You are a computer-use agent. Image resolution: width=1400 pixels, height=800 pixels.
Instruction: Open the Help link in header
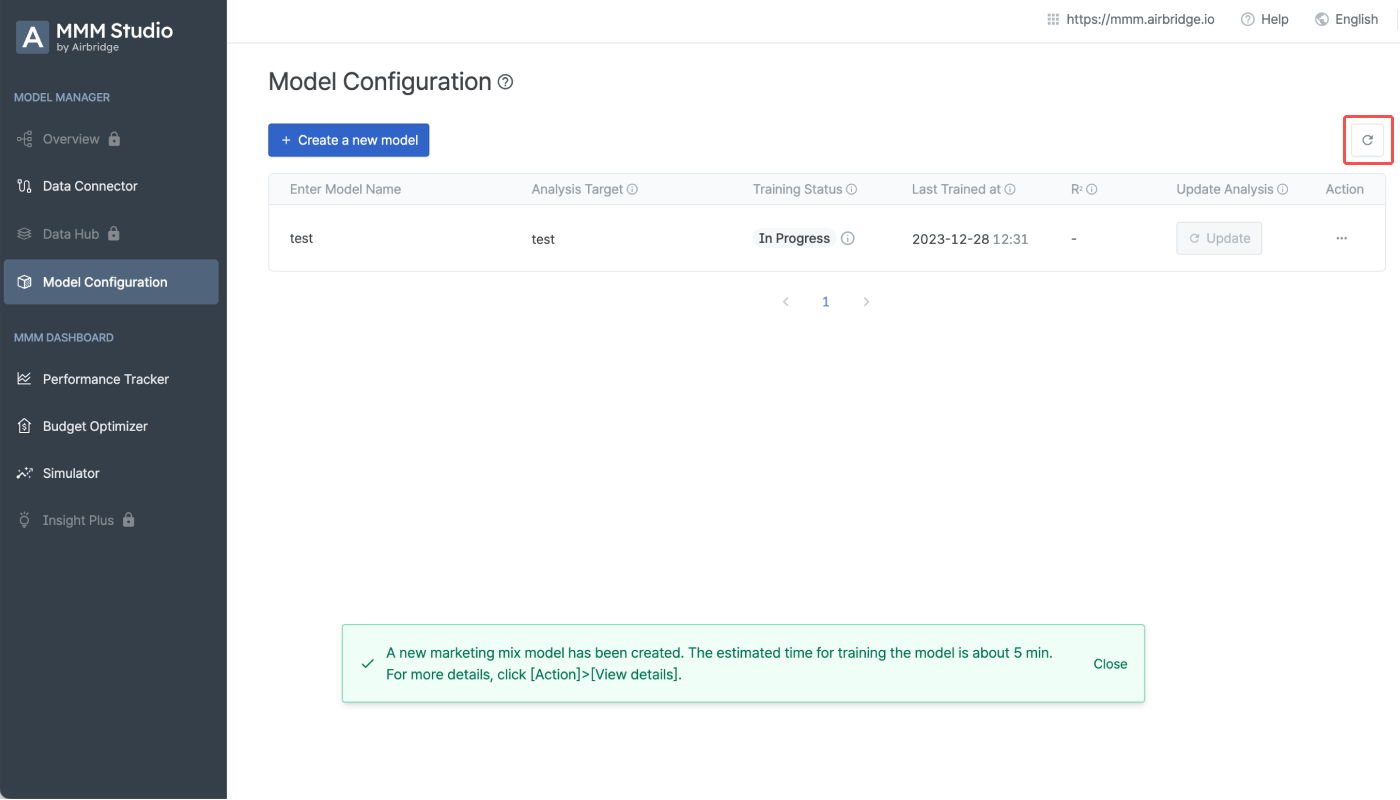click(1265, 19)
